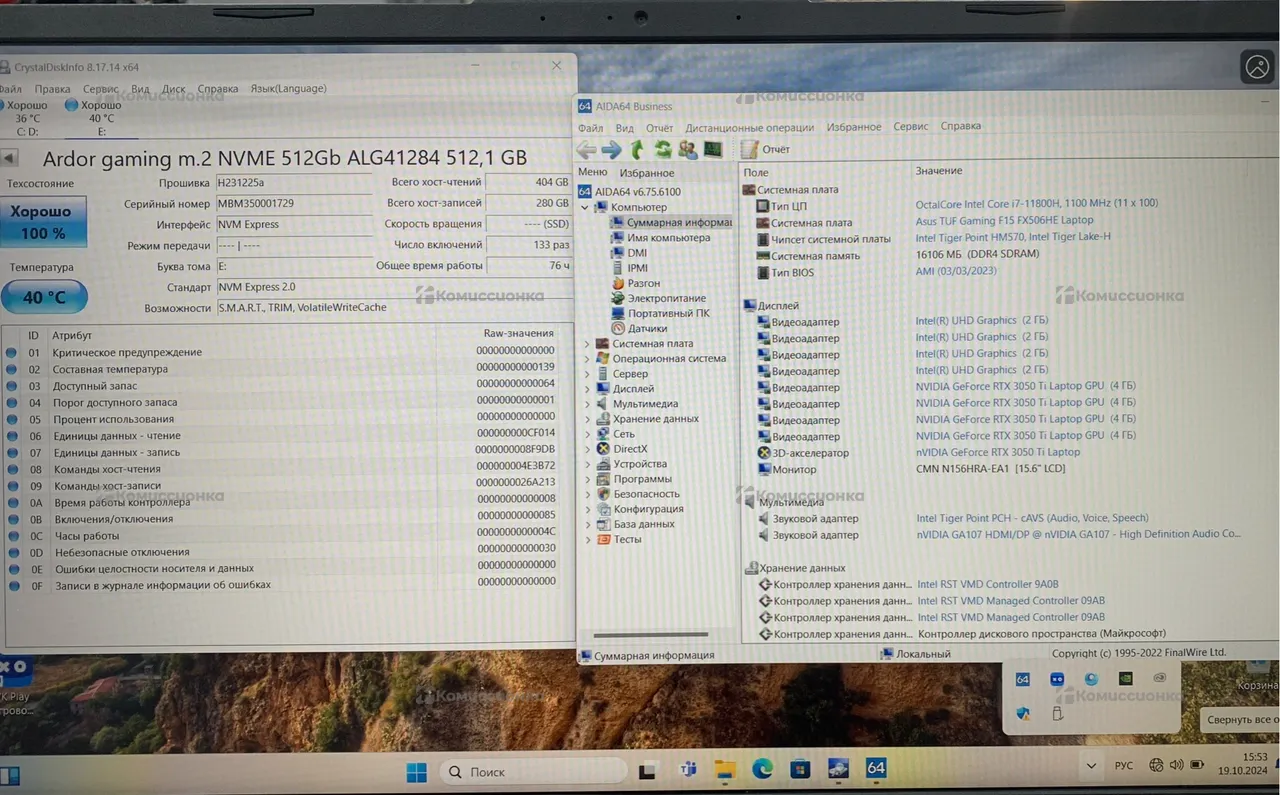The image size is (1280, 795).
Task: Select the E: disk status indicator
Action: pyautogui.click(x=93, y=117)
